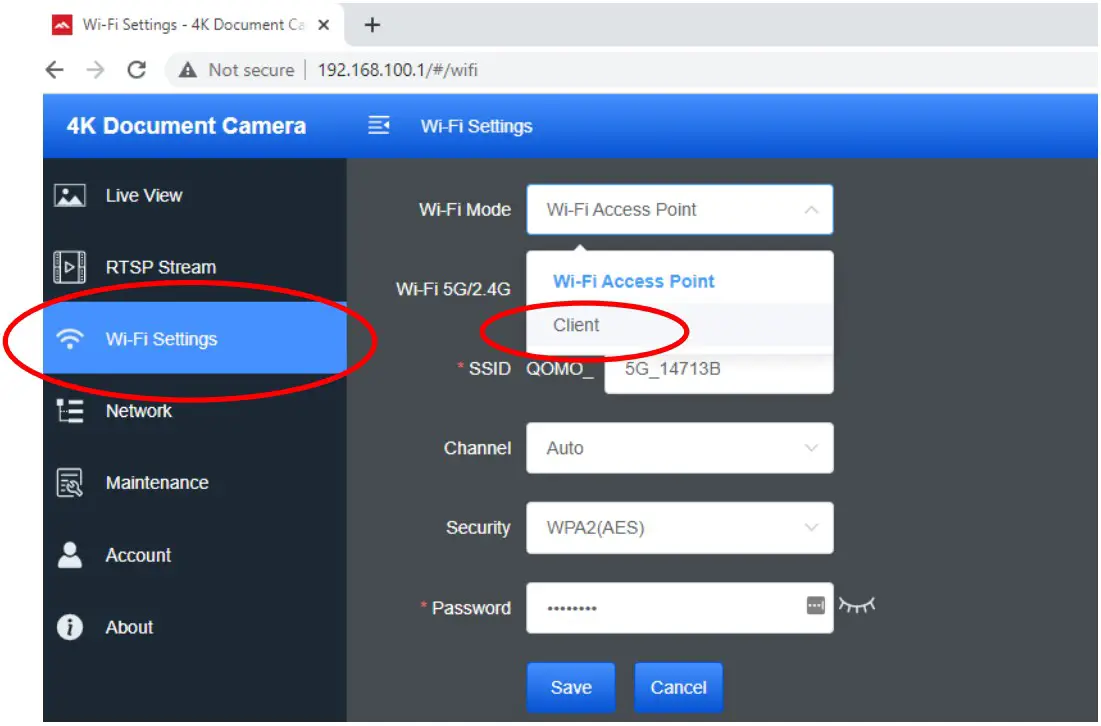Image resolution: width=1101 pixels, height=726 pixels.
Task: Click the About info icon
Action: tap(70, 626)
